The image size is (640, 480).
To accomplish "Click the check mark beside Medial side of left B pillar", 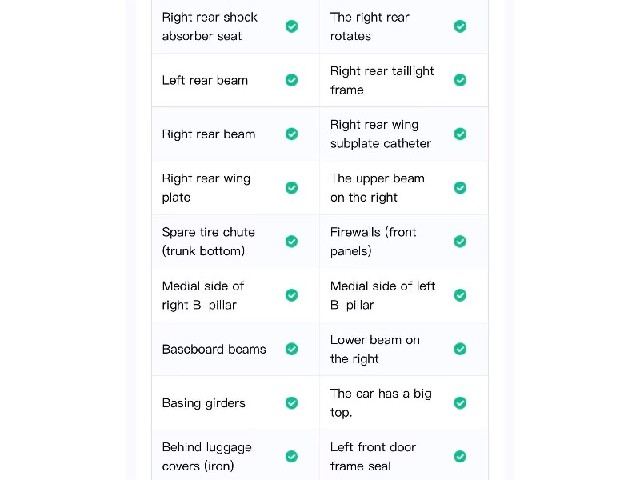I will tap(460, 295).
